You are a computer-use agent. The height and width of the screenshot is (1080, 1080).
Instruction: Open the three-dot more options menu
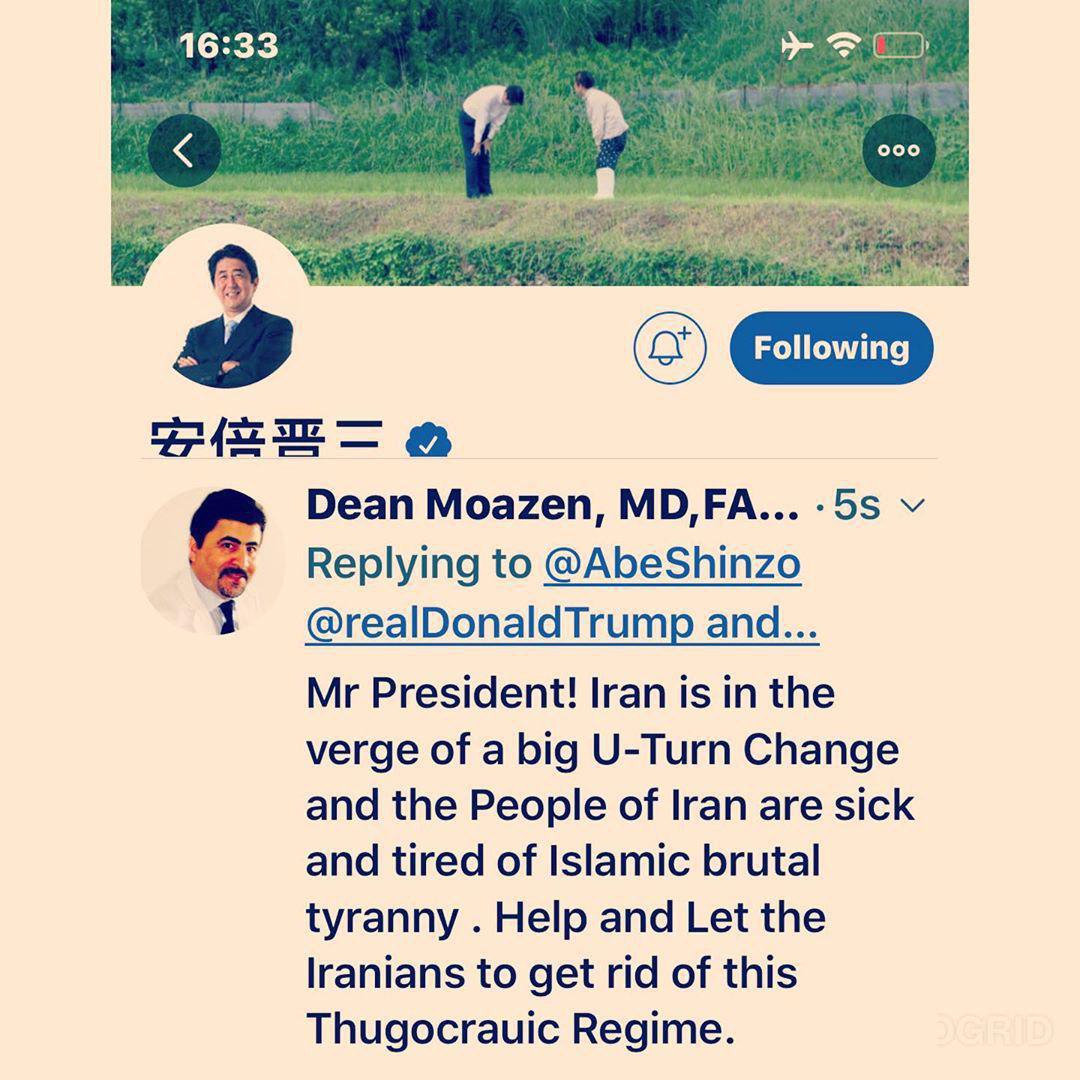point(899,150)
